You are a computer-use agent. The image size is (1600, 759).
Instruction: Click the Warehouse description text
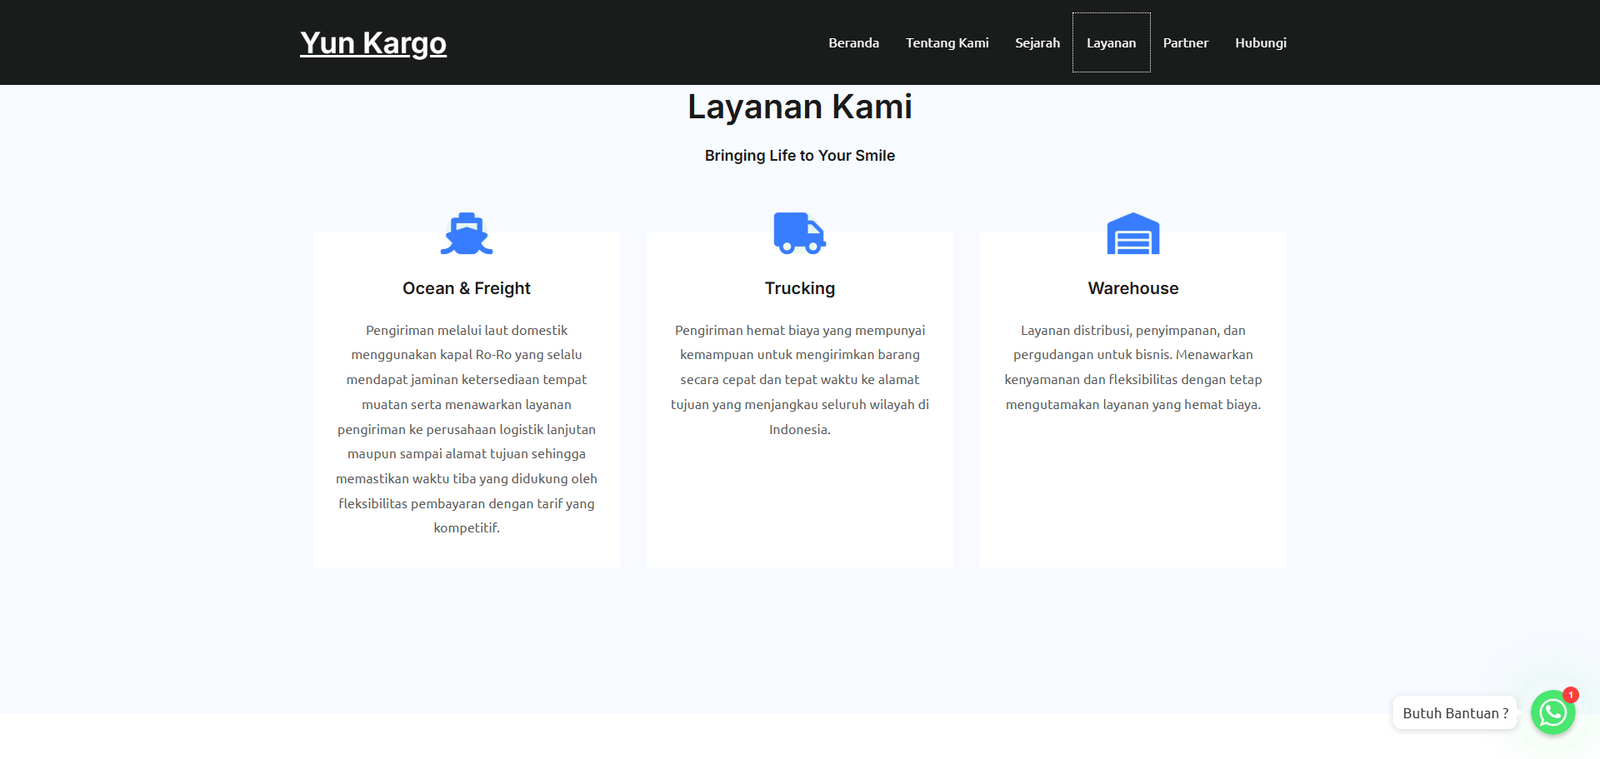pyautogui.click(x=1133, y=367)
